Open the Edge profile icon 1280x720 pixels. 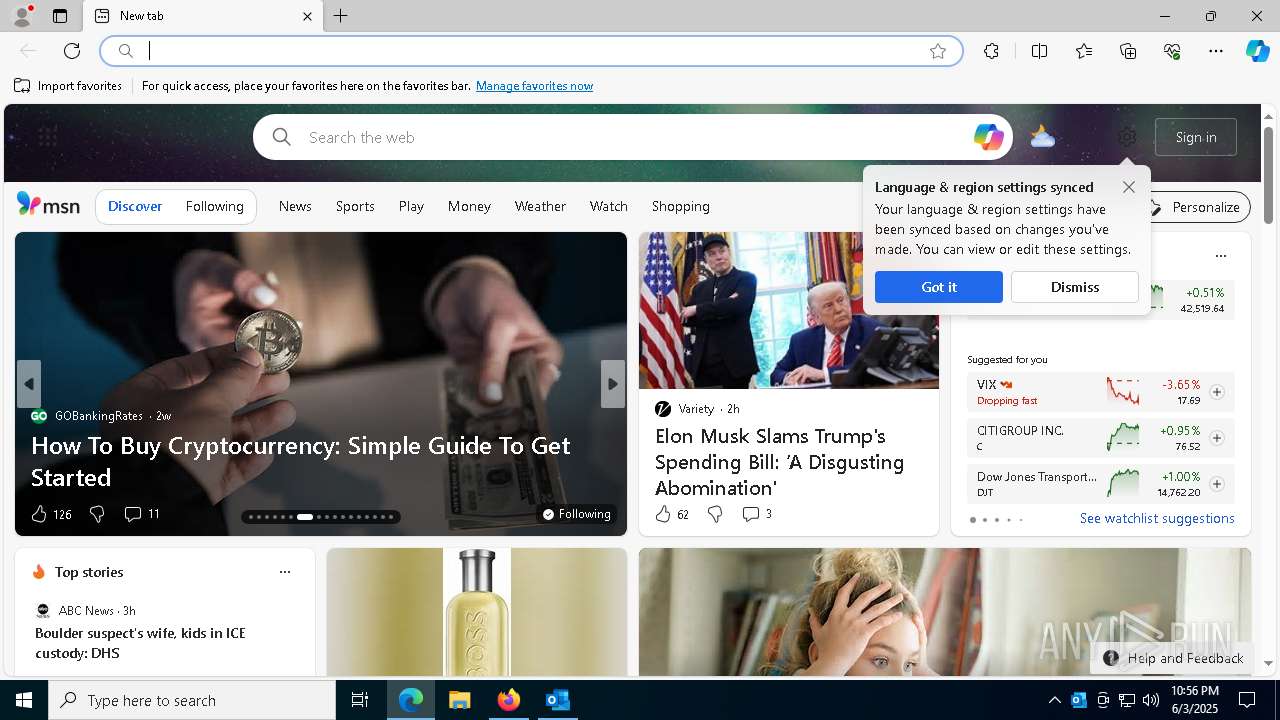21,16
